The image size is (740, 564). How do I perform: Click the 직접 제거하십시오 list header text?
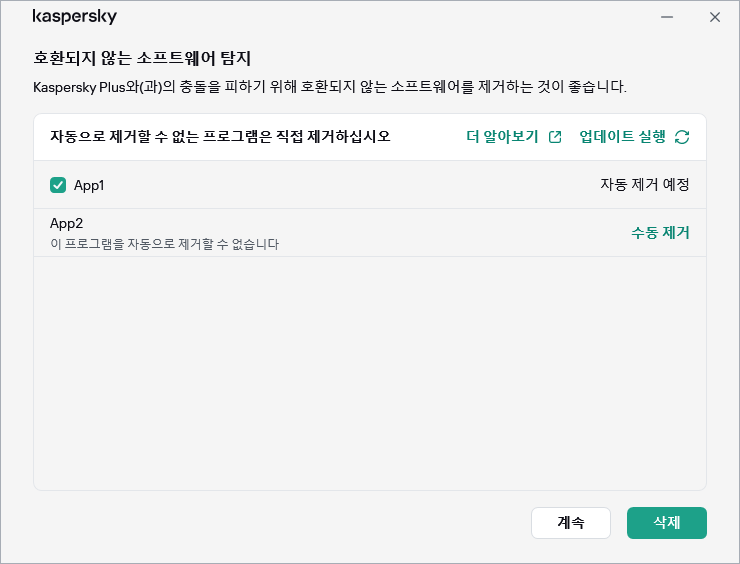tap(220, 137)
